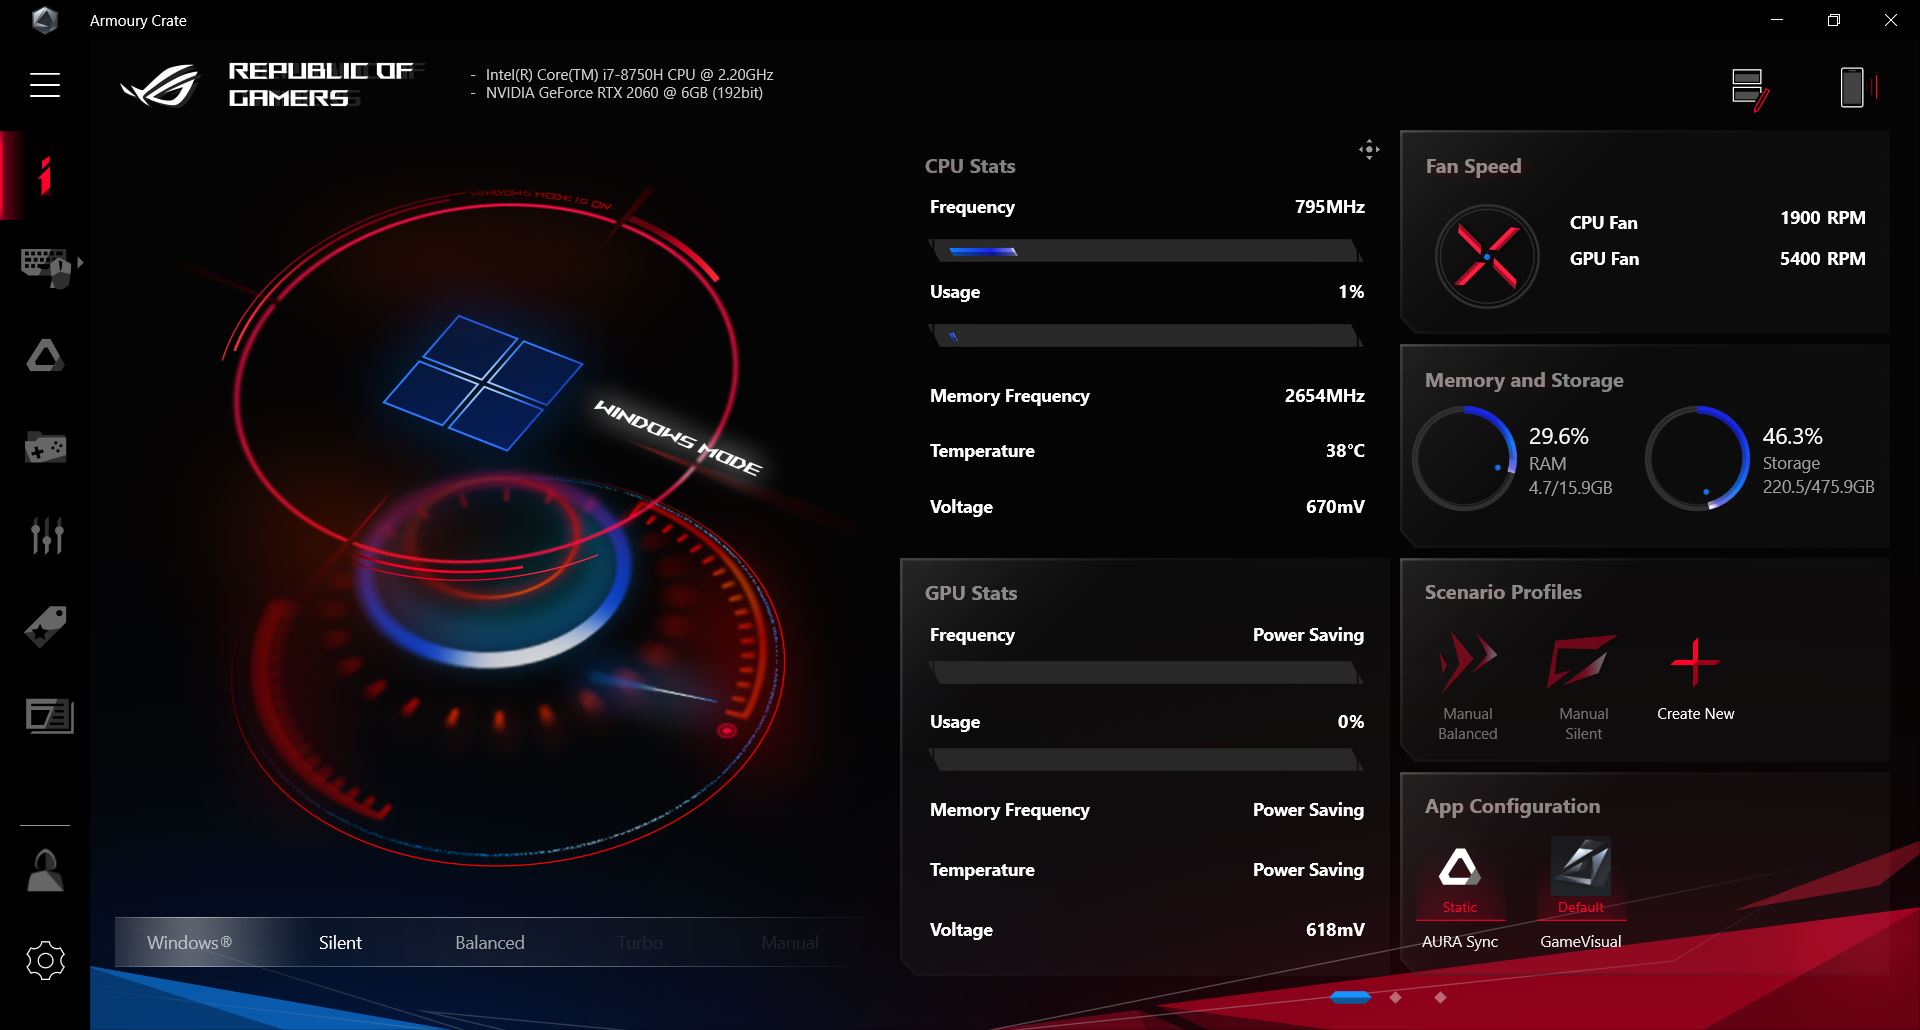Select the Manual Balanced scenario profile
Image resolution: width=1920 pixels, height=1030 pixels.
coord(1468,687)
